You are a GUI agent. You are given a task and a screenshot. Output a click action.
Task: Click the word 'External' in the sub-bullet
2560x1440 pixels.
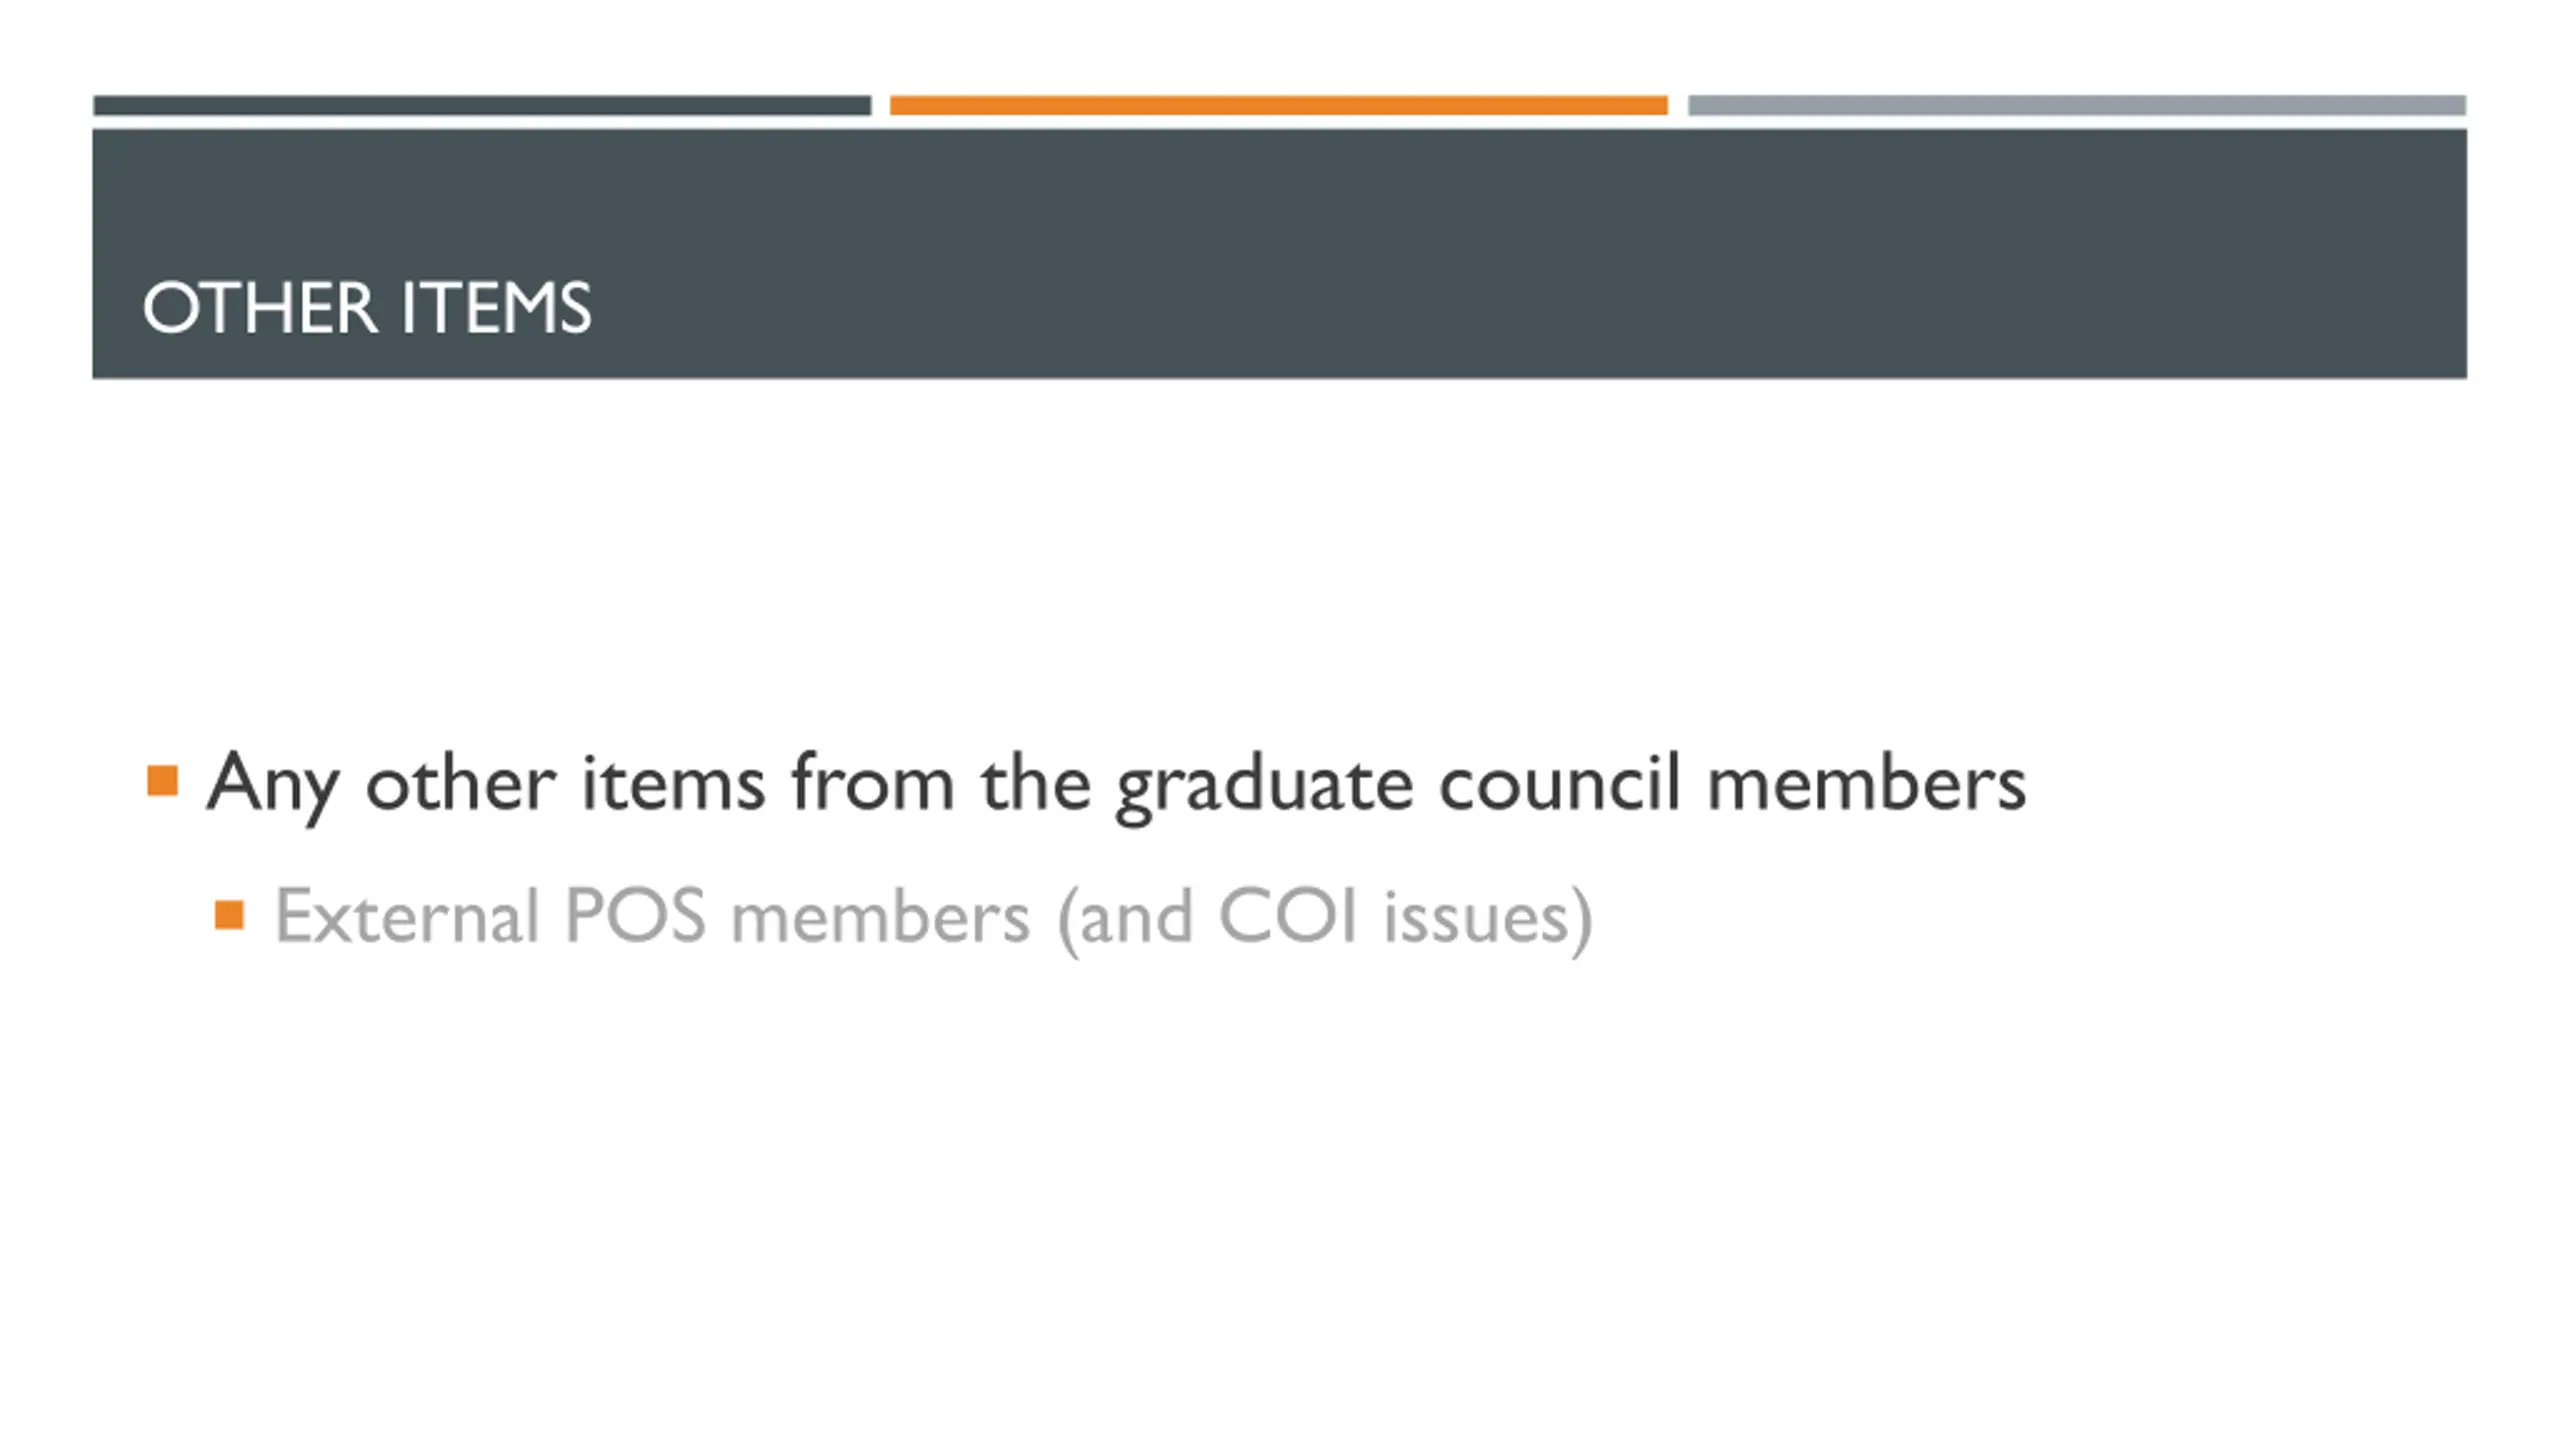point(407,916)
